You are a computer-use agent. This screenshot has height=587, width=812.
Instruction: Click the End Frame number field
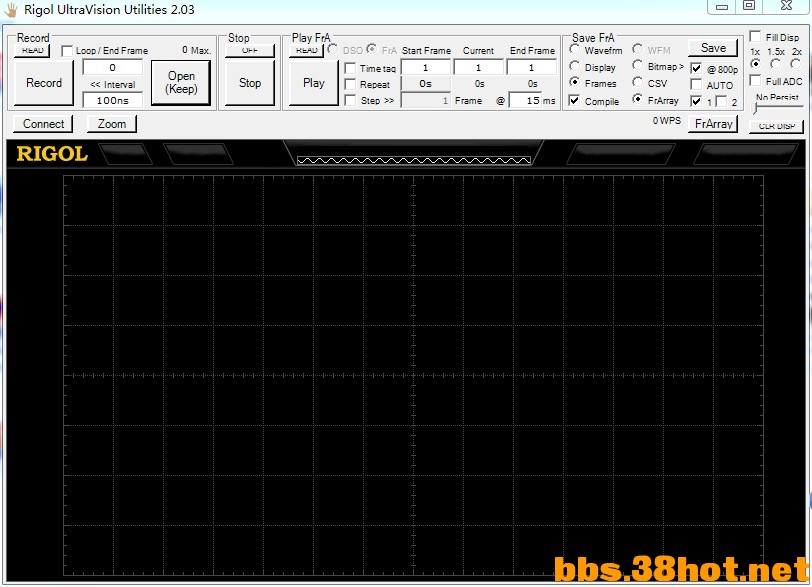coord(531,68)
